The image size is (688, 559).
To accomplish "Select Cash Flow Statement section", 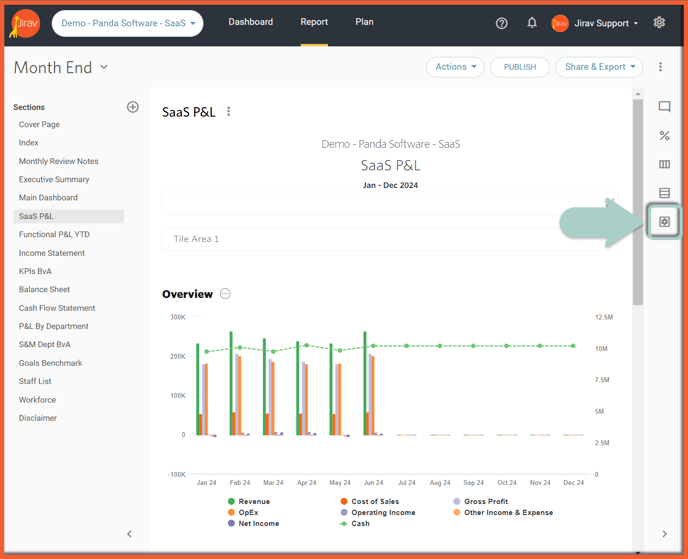I will 57,308.
